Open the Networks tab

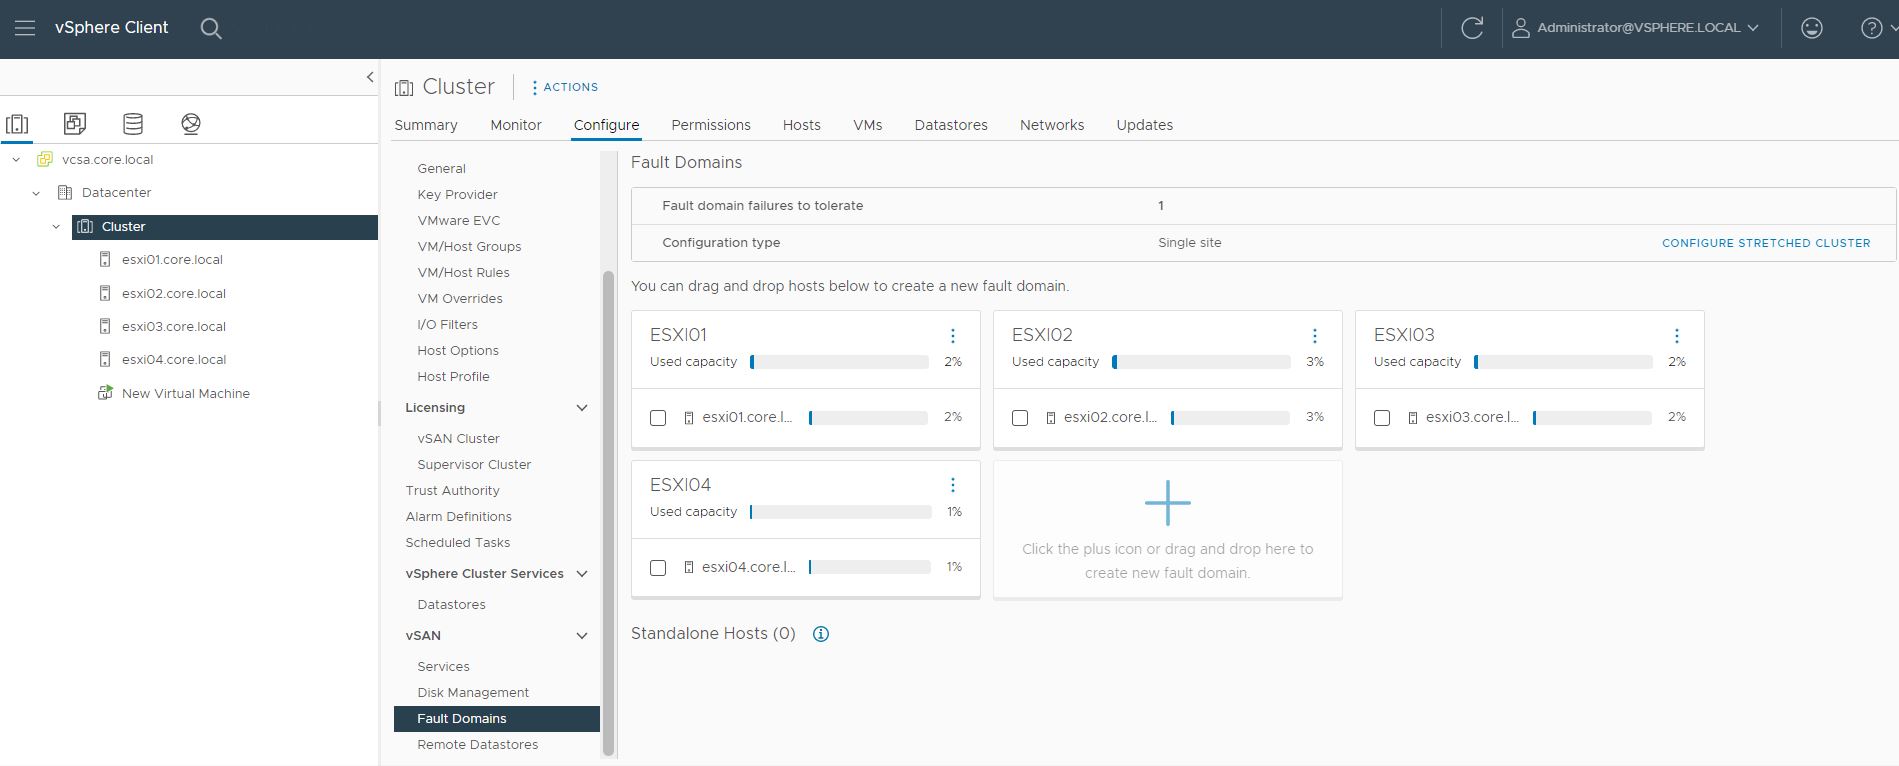point(1052,125)
